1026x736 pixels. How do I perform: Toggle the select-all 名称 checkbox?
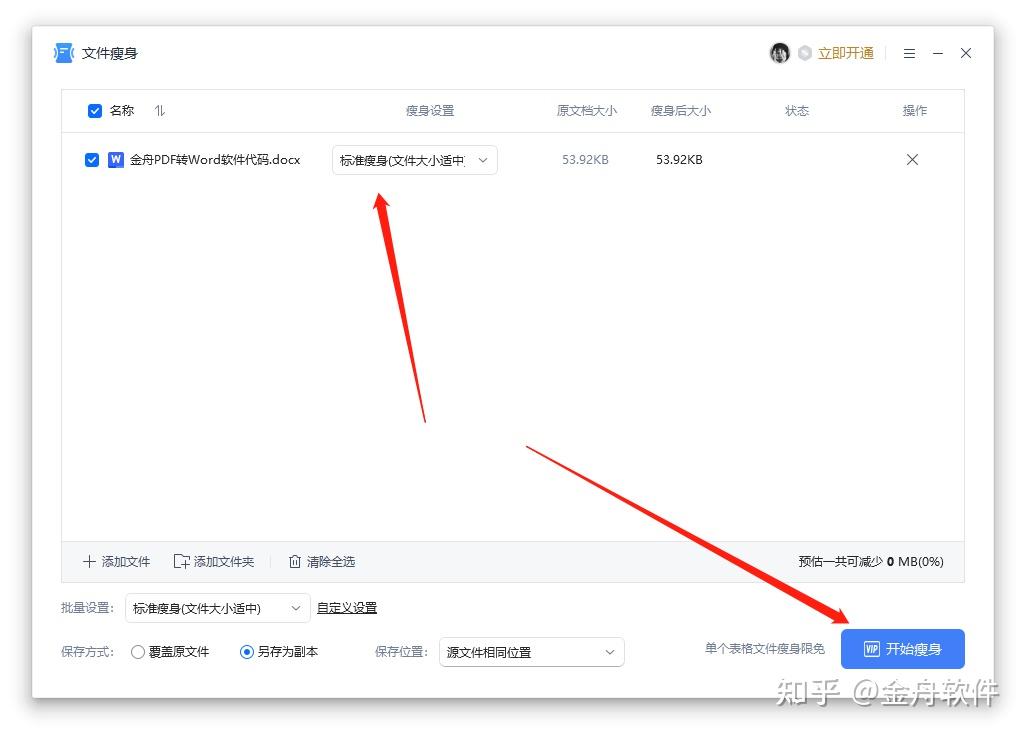click(x=95, y=111)
